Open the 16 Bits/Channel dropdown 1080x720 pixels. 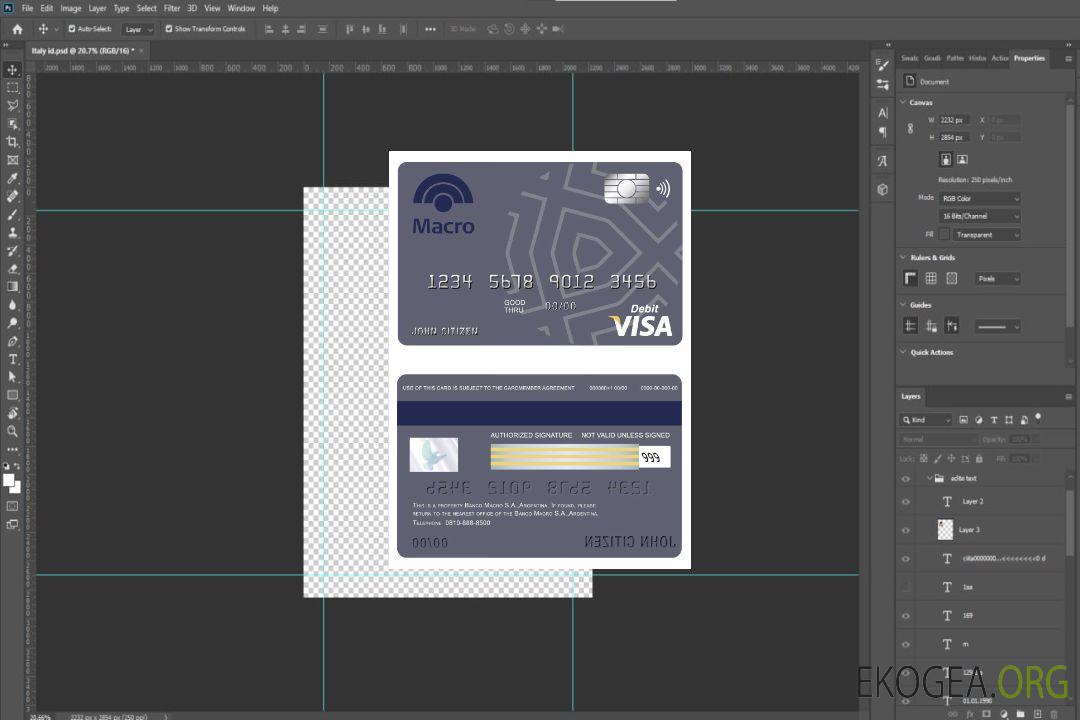tap(979, 216)
